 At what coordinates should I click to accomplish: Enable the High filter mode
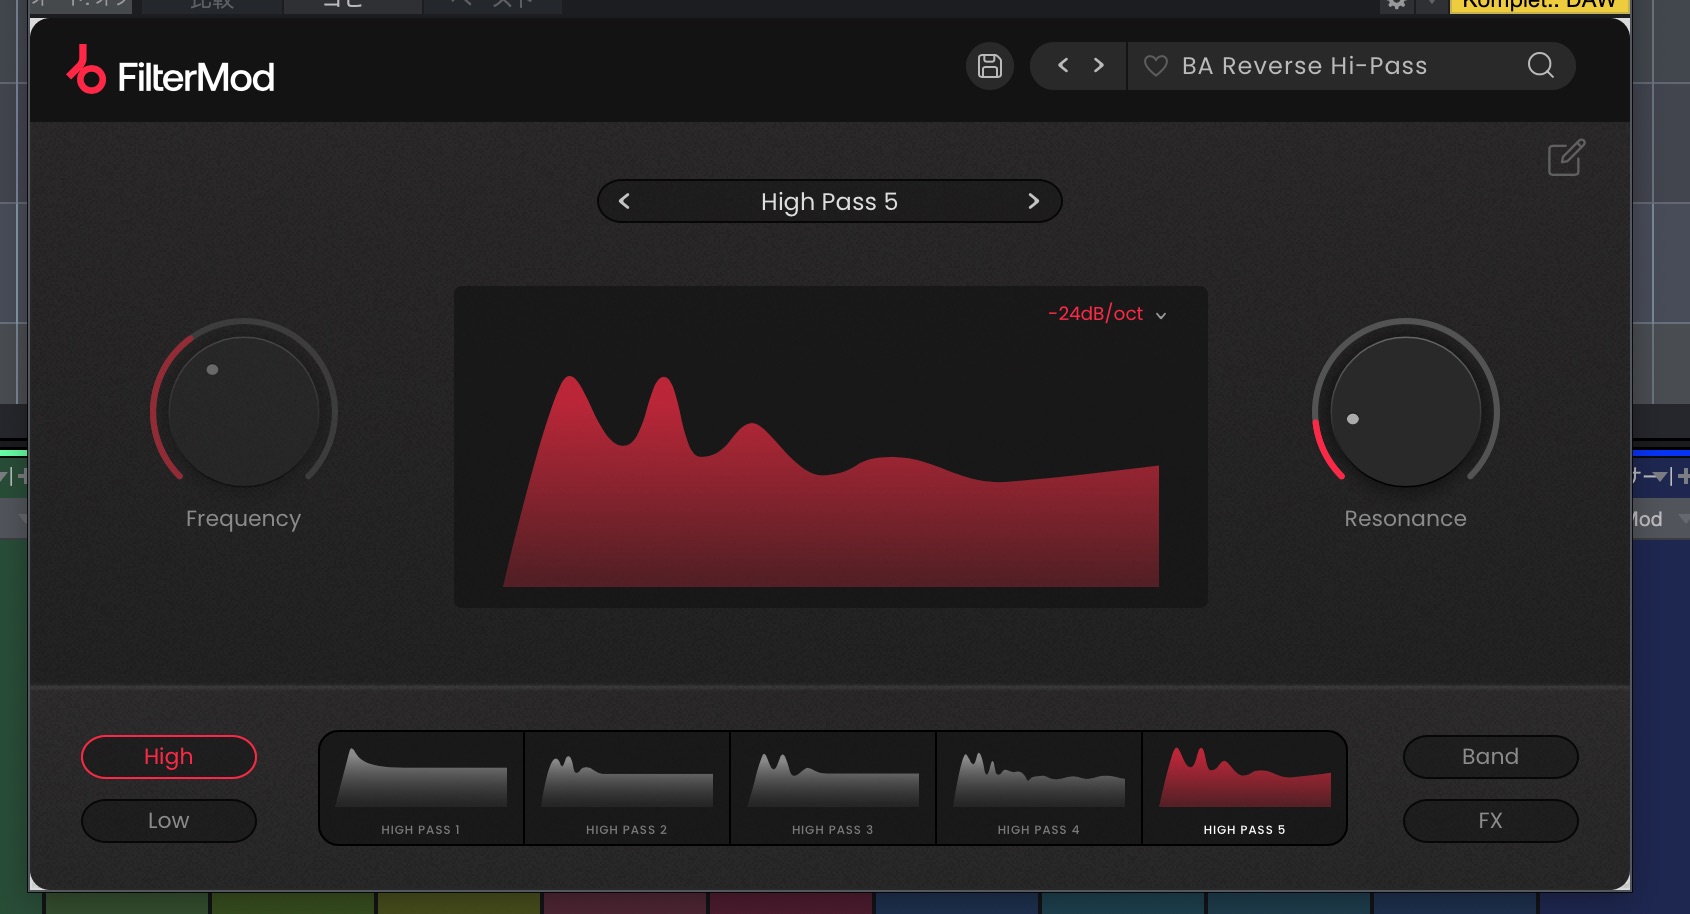(168, 757)
